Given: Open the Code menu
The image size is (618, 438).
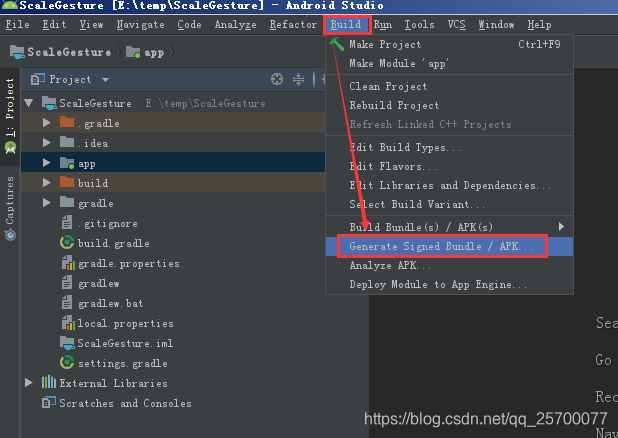Looking at the screenshot, I should pyautogui.click(x=189, y=24).
